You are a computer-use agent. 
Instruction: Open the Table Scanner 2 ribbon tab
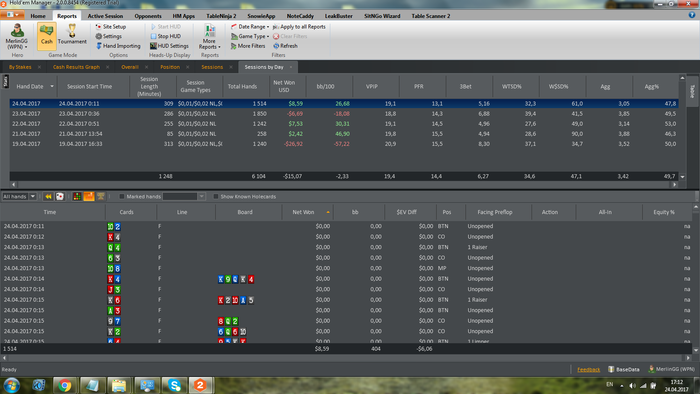click(x=430, y=16)
